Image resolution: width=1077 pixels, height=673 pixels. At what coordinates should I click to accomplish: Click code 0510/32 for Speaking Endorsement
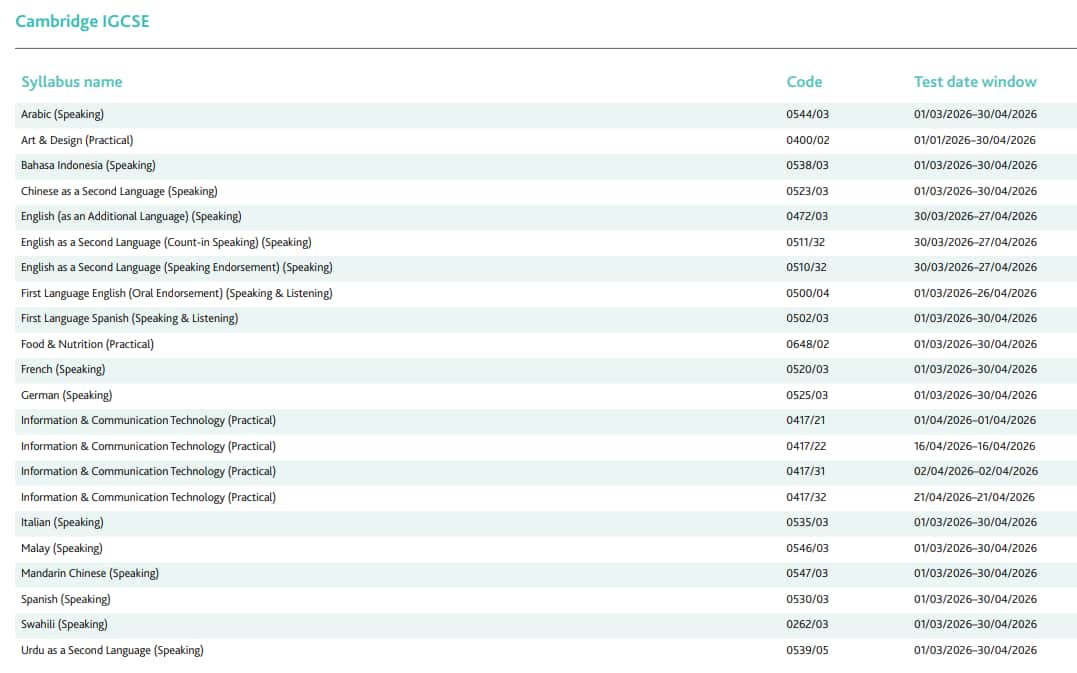[806, 267]
